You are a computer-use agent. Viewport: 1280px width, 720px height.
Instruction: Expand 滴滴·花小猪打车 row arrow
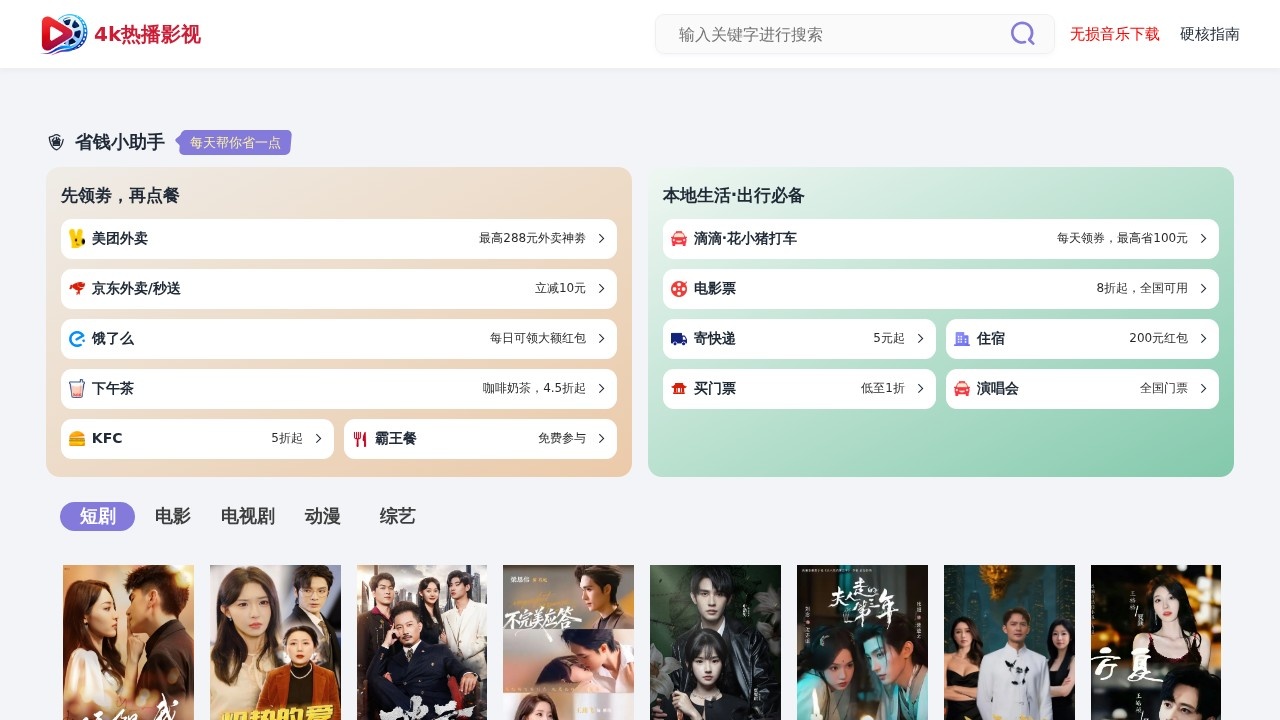click(x=1203, y=239)
